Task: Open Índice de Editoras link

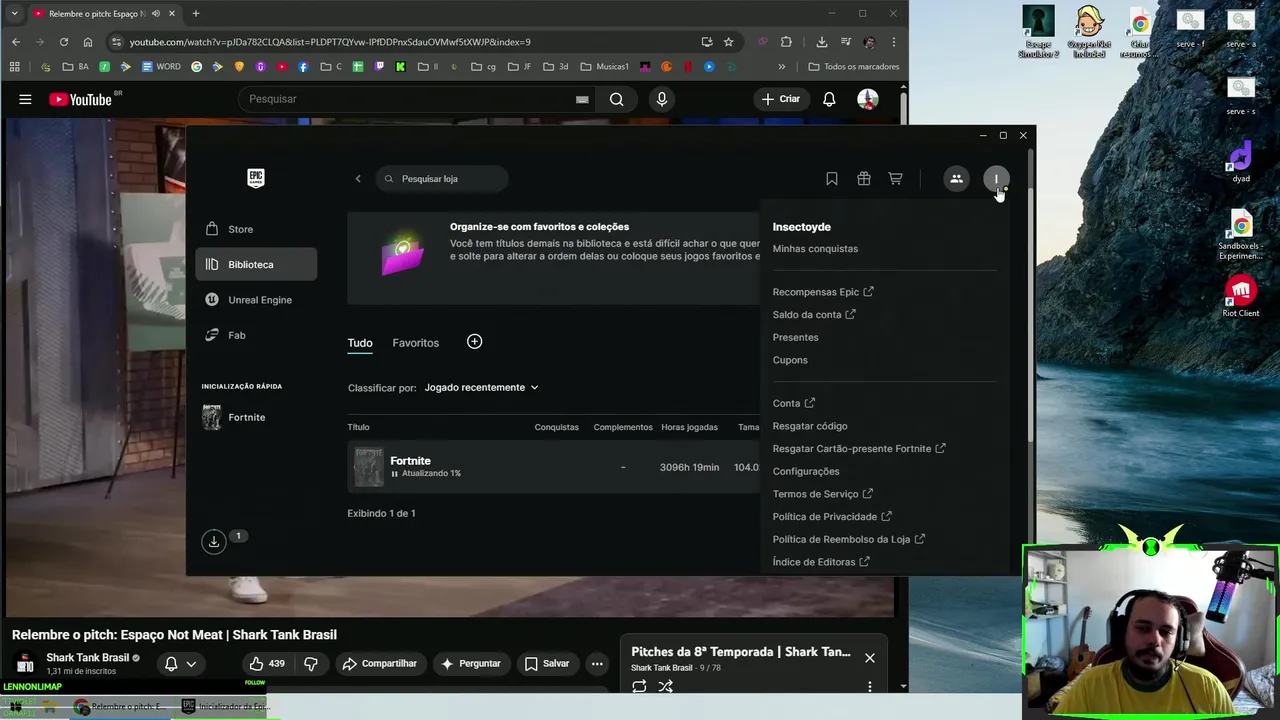Action: (821, 562)
